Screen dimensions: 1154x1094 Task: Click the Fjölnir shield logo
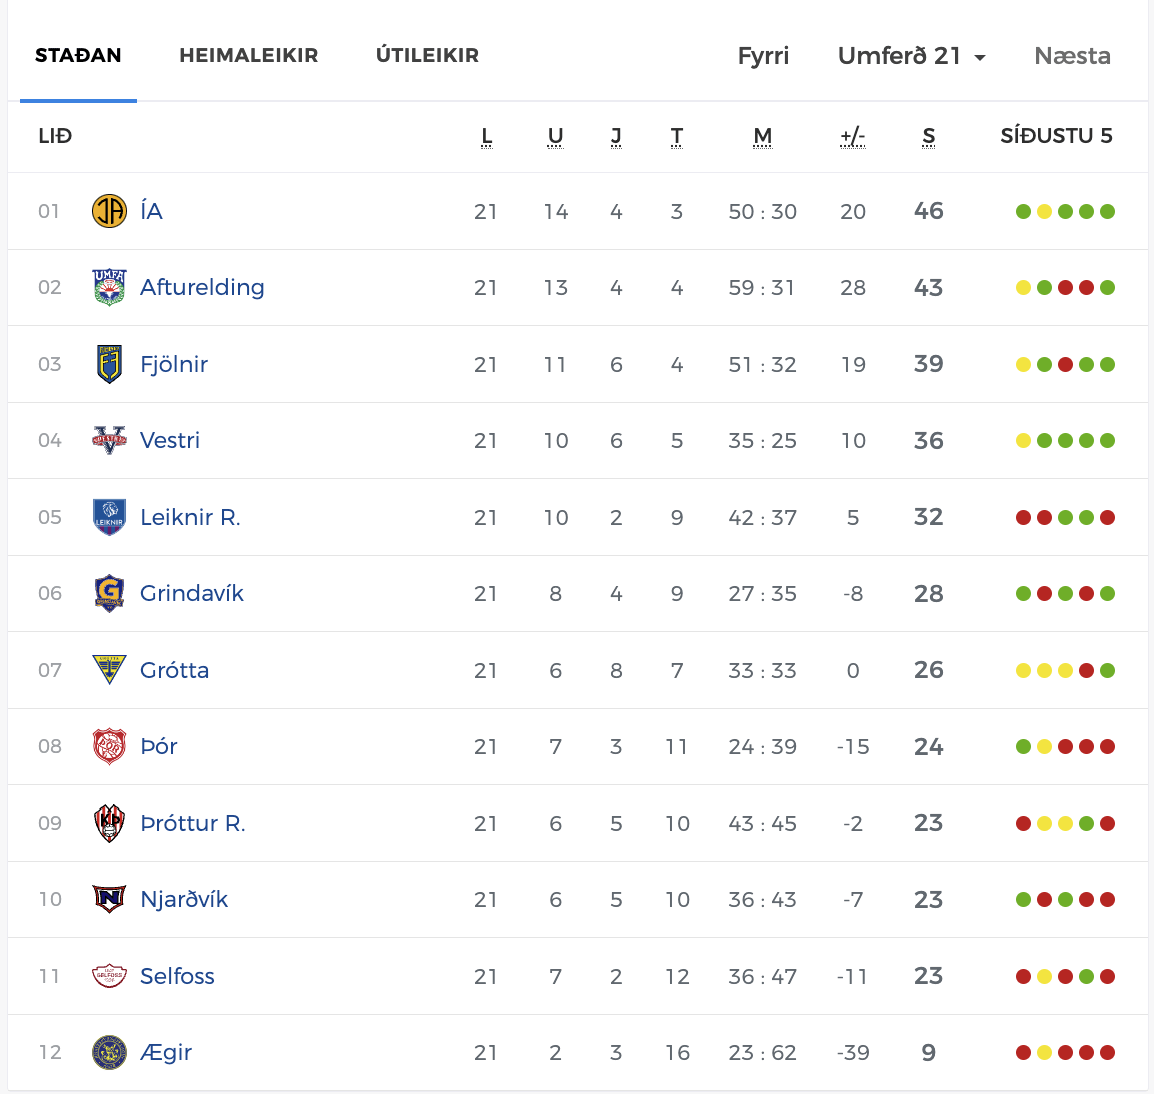click(109, 364)
